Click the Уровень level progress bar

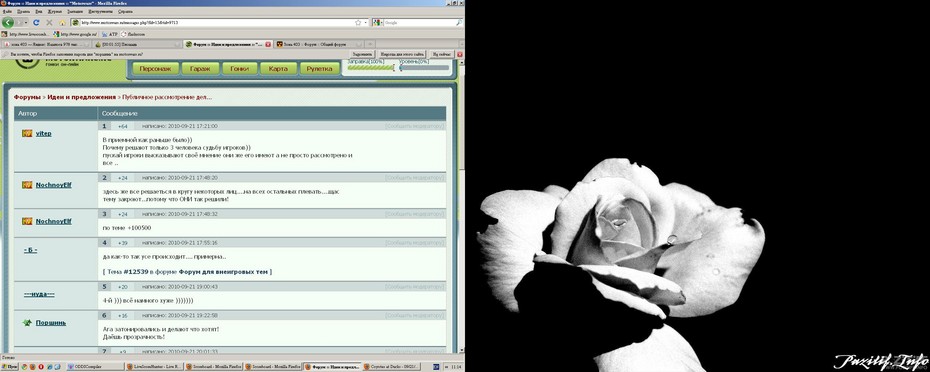click(x=423, y=68)
